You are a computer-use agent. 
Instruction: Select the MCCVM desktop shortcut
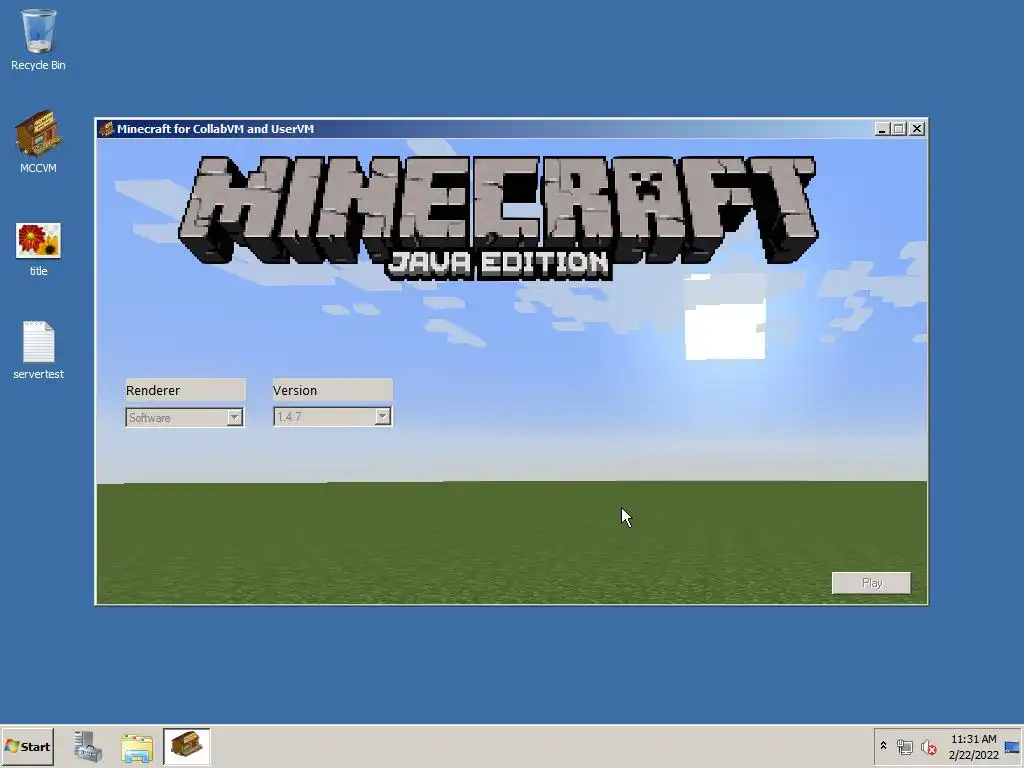tap(38, 142)
